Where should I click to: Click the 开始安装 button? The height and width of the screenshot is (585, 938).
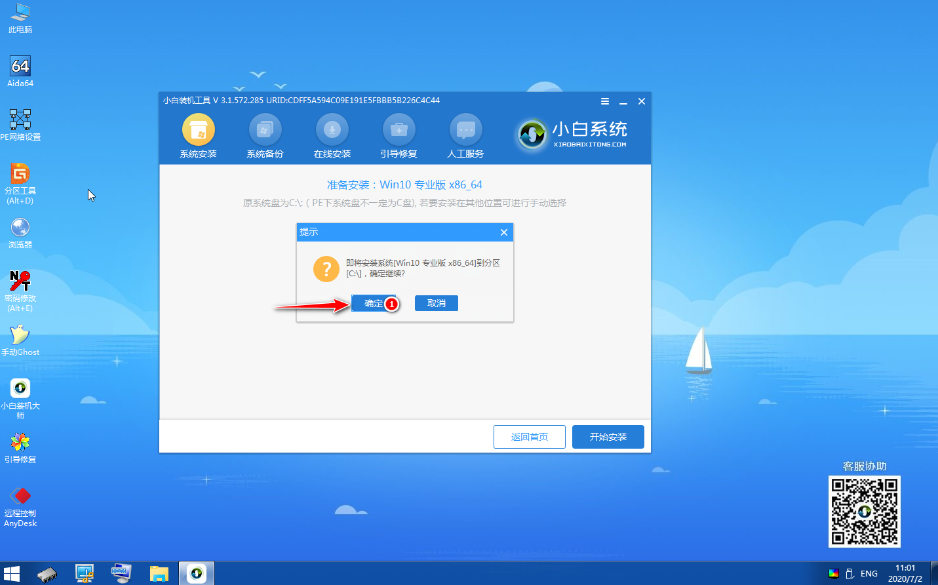point(608,437)
